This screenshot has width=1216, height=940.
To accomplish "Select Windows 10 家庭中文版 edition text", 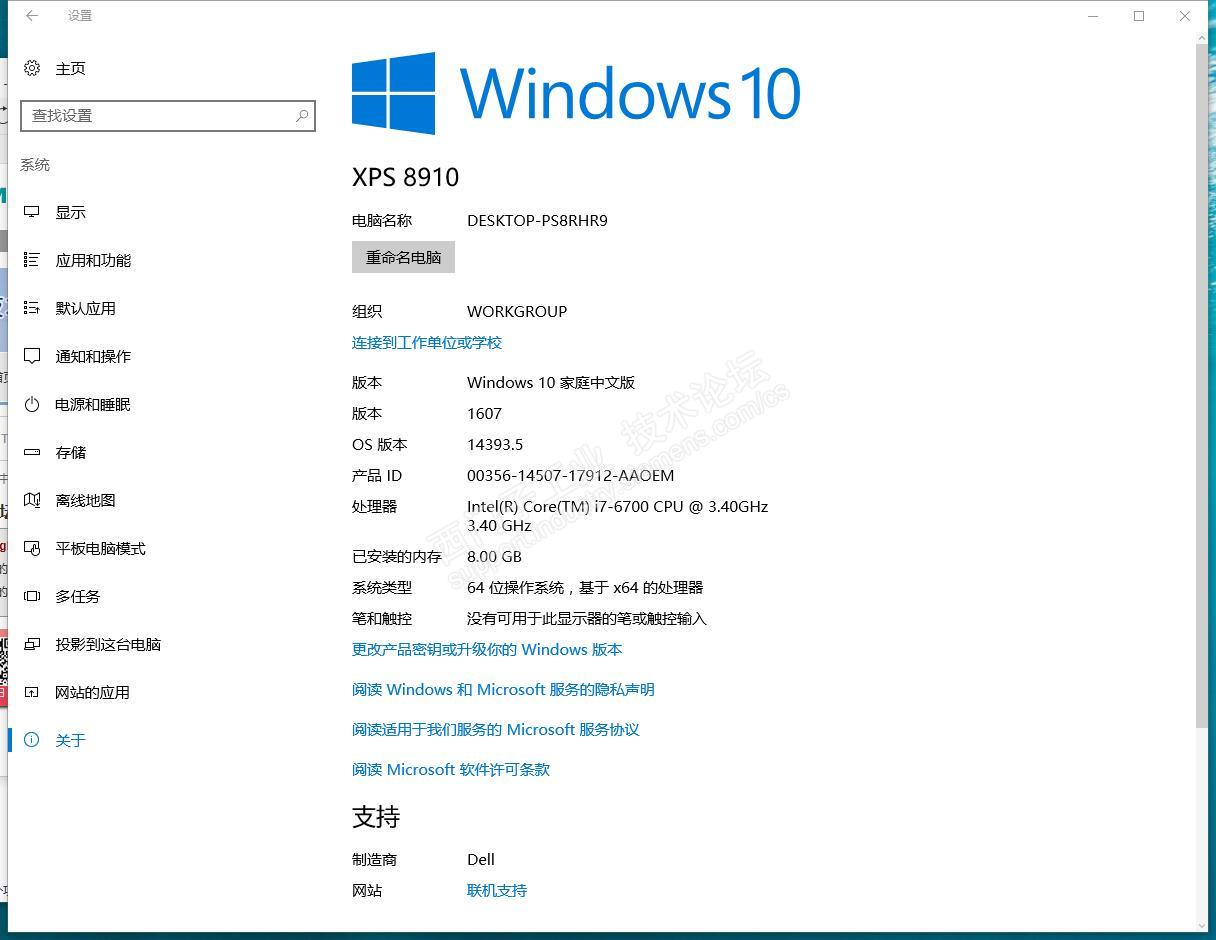I will [x=551, y=382].
